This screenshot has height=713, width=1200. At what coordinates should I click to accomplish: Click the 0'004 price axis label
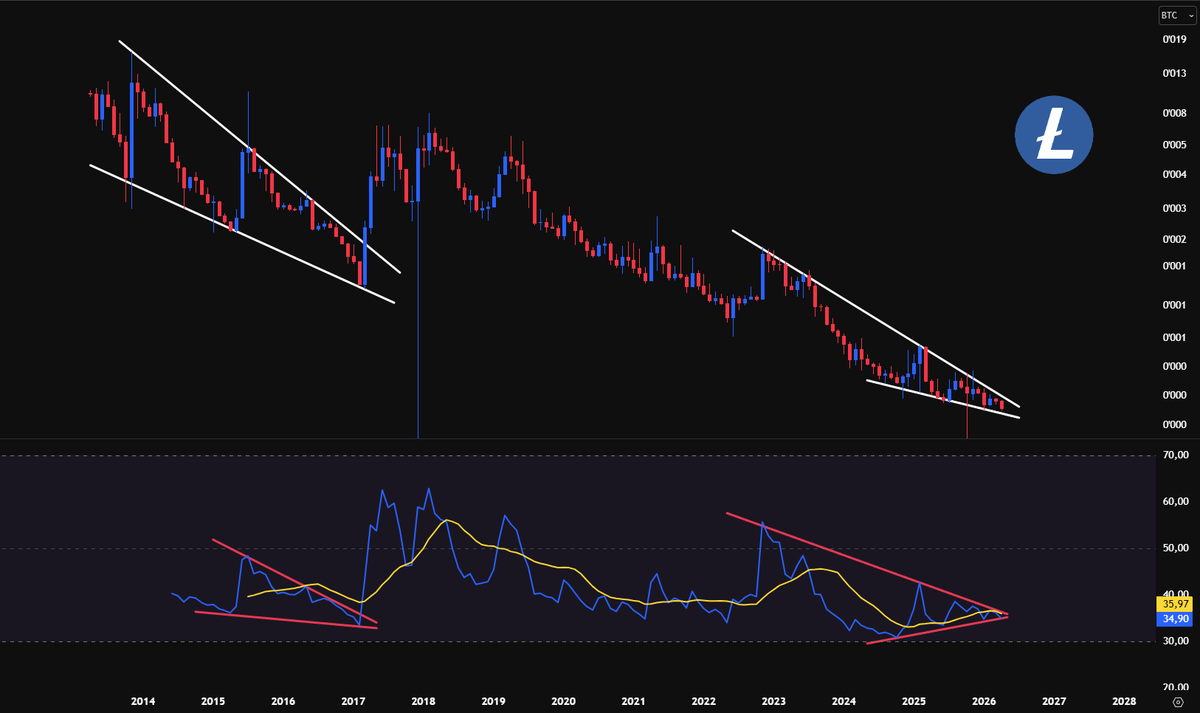[1174, 175]
